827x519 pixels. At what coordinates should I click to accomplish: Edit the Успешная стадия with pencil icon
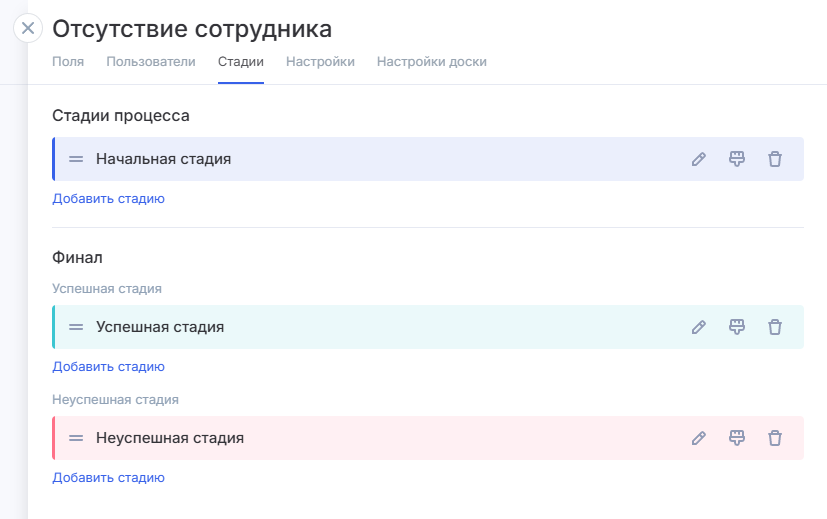click(699, 327)
